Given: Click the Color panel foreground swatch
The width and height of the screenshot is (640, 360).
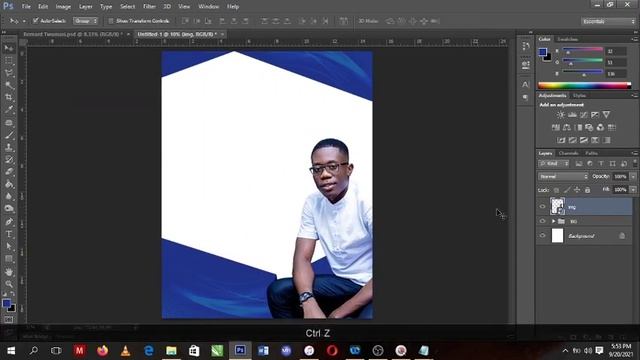Looking at the screenshot, I should 542,52.
